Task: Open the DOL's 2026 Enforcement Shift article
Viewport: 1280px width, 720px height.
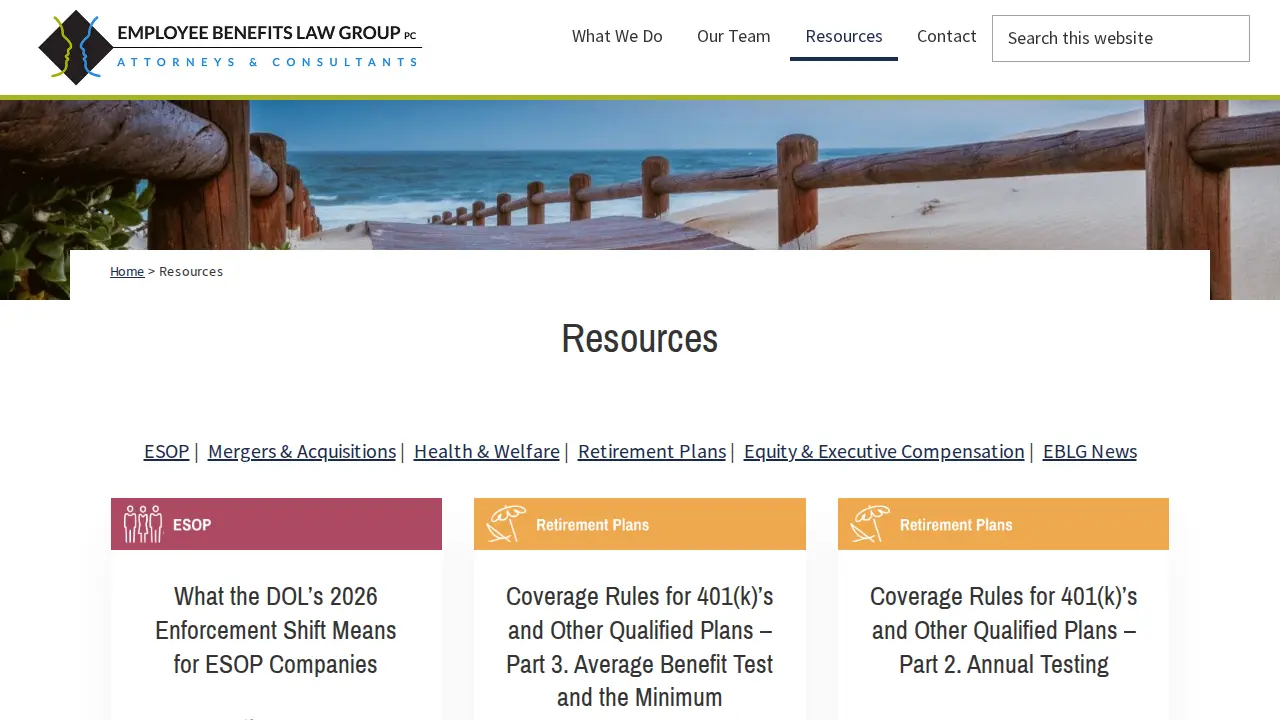Action: pyautogui.click(x=276, y=630)
